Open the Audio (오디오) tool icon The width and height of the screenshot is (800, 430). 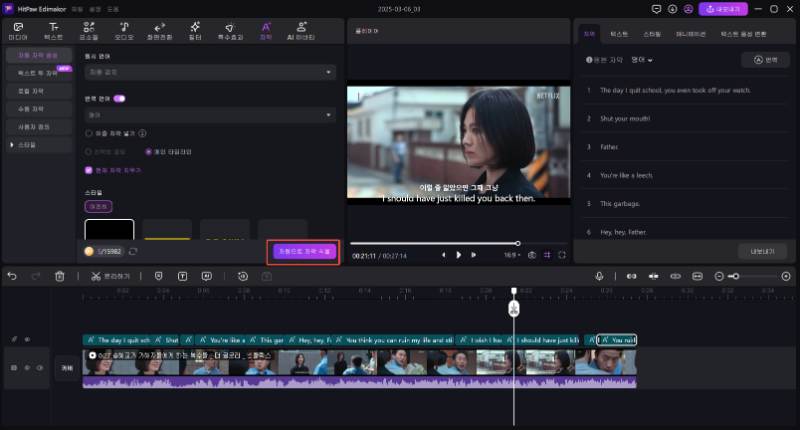click(x=124, y=30)
